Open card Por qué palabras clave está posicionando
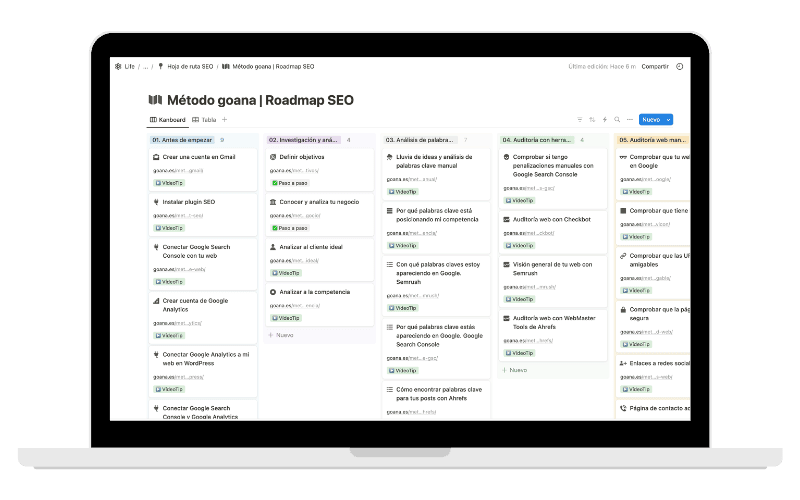This screenshot has height=500, width=800. [436, 228]
